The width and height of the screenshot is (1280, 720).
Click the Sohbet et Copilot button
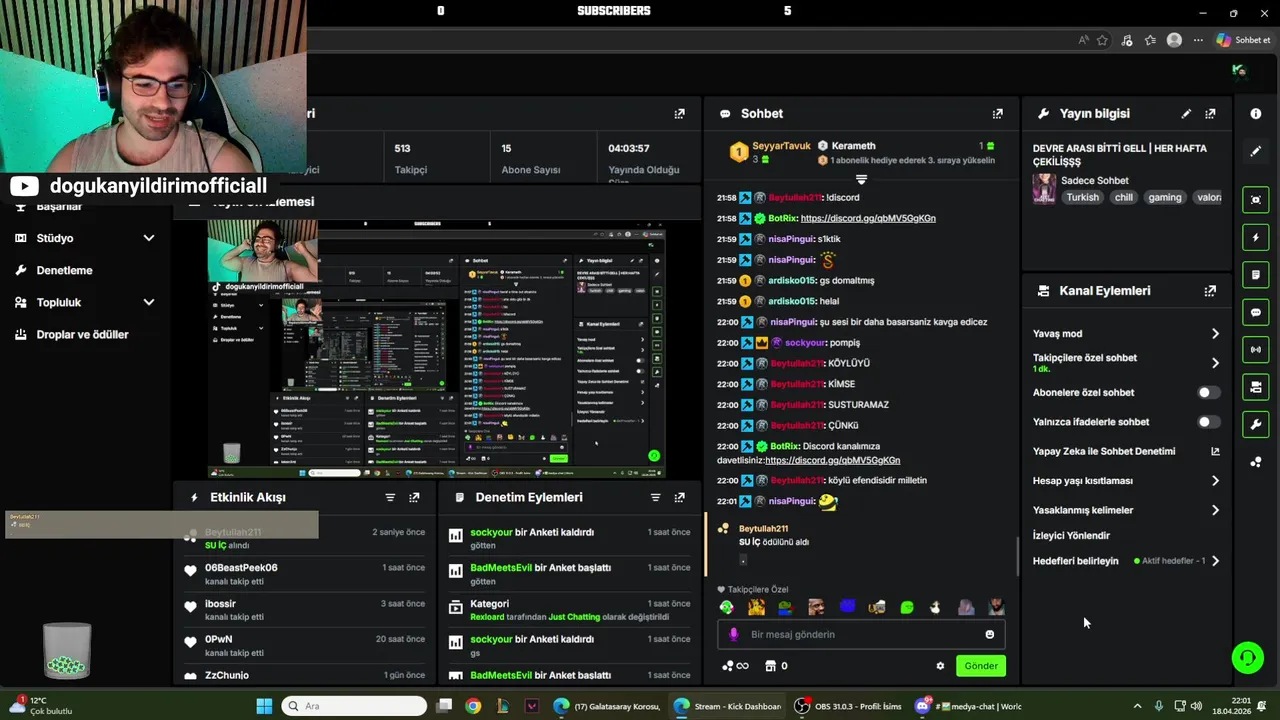1244,40
